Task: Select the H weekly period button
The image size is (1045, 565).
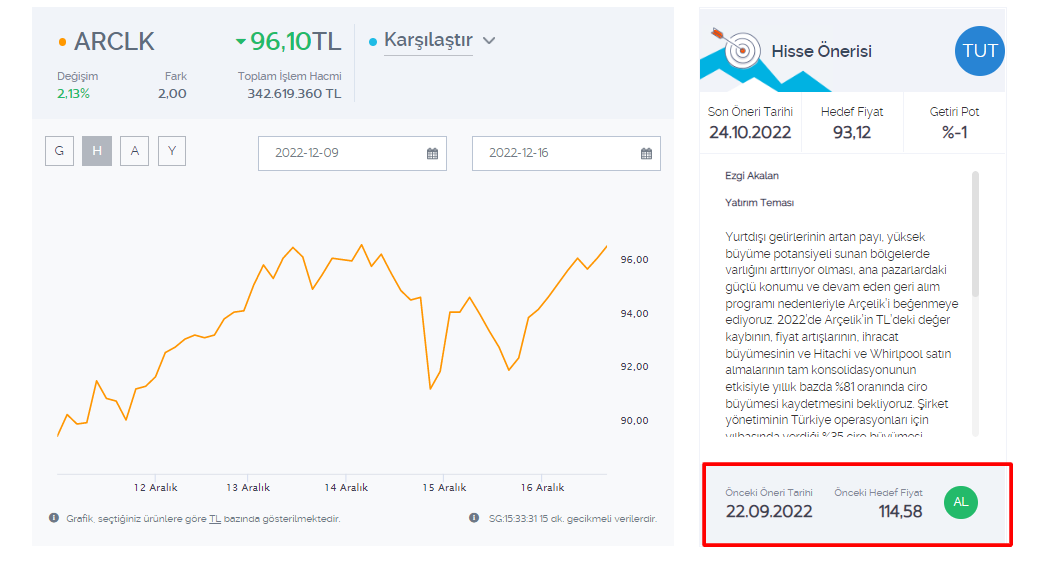Action: [x=97, y=151]
